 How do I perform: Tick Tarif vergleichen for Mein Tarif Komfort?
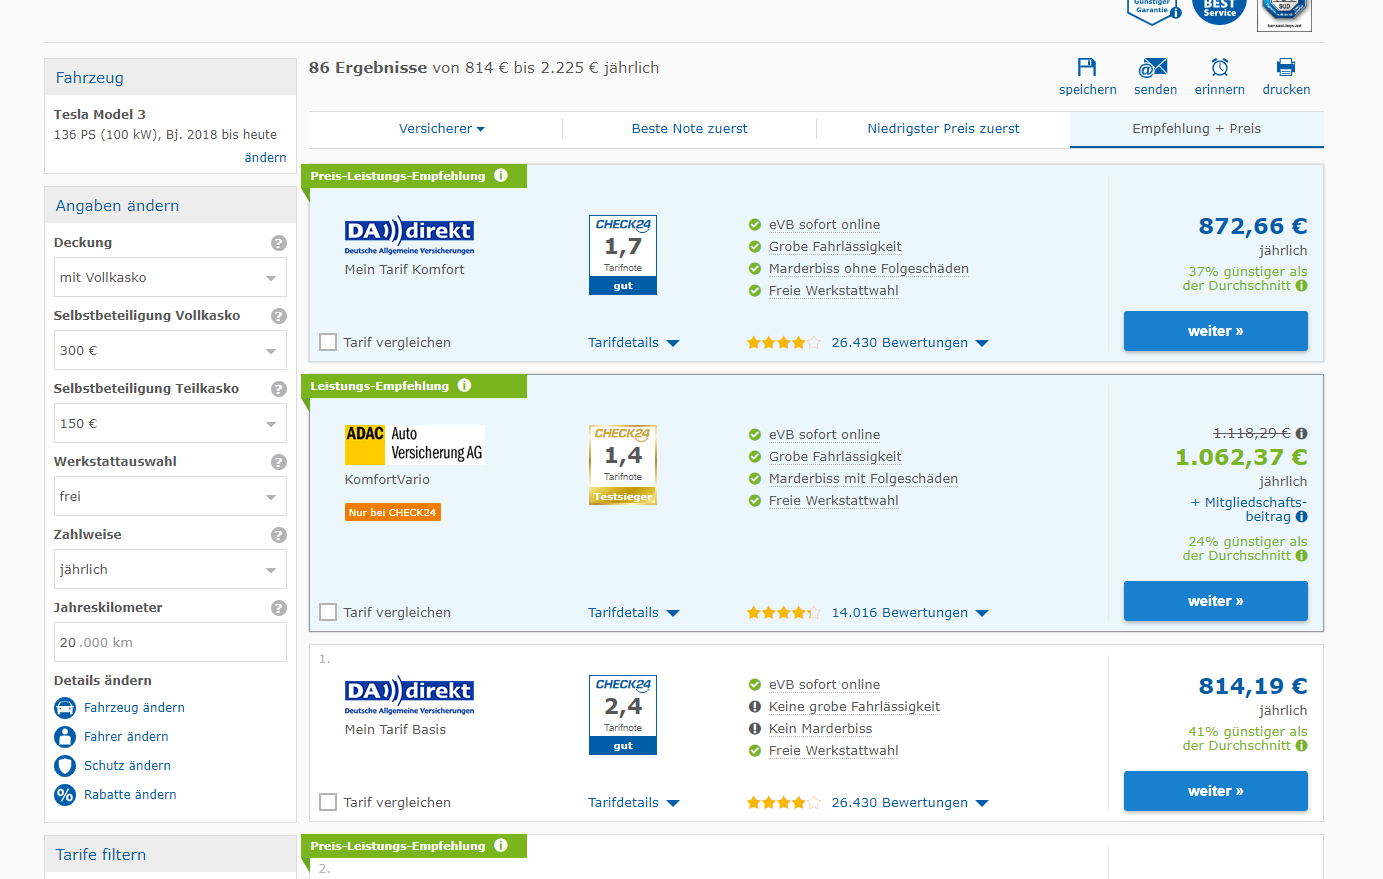click(328, 342)
